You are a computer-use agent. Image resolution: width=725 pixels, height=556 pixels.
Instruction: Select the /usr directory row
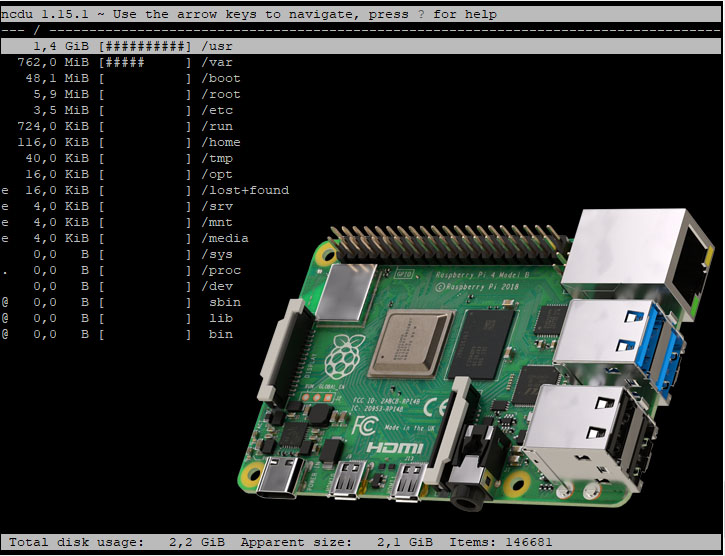(361, 46)
